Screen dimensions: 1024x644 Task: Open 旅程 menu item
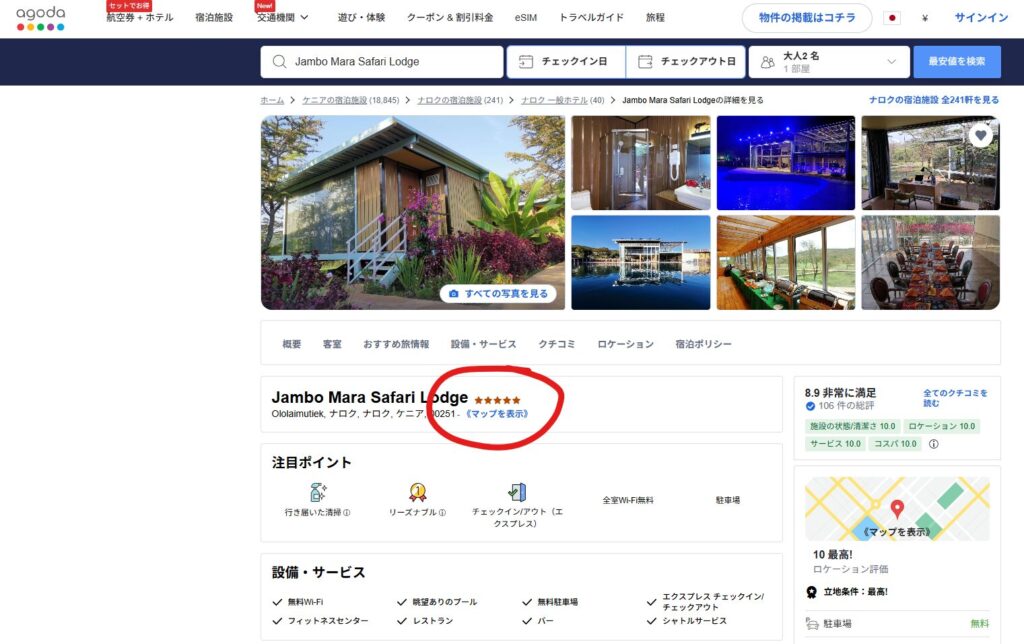point(655,18)
